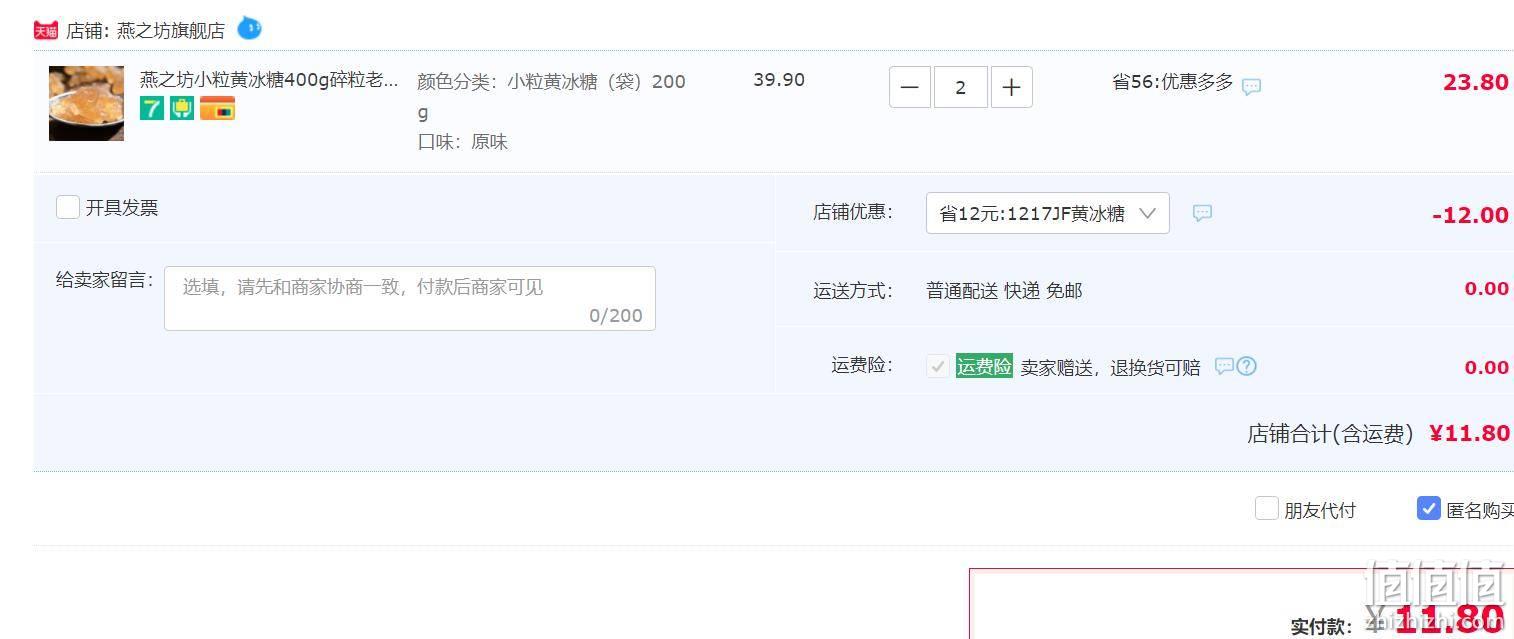Viewport: 1514px width, 639px height.
Task: Click the question mark help icon for 运费险
Action: 1247,366
